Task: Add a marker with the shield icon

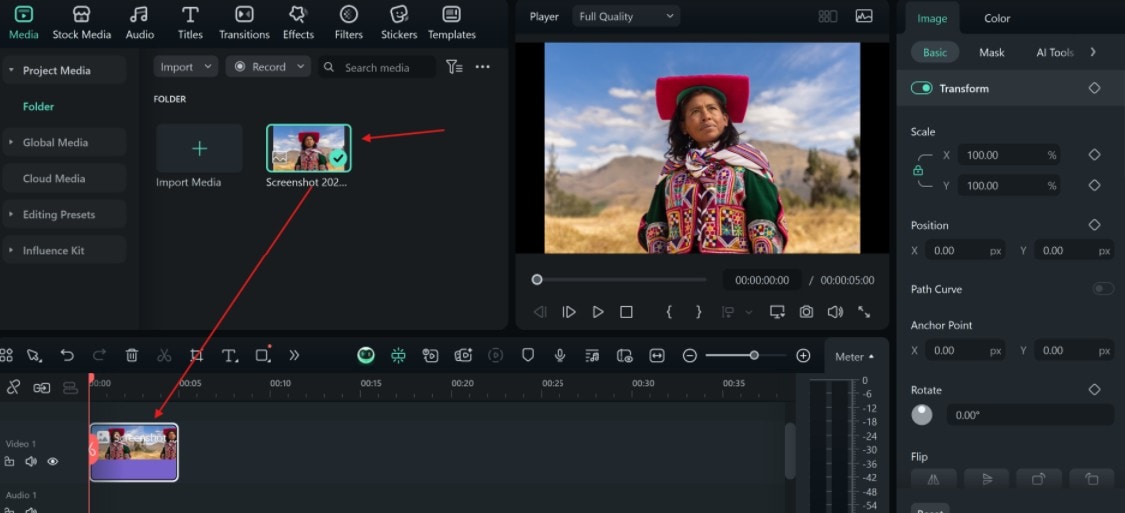Action: [528, 355]
